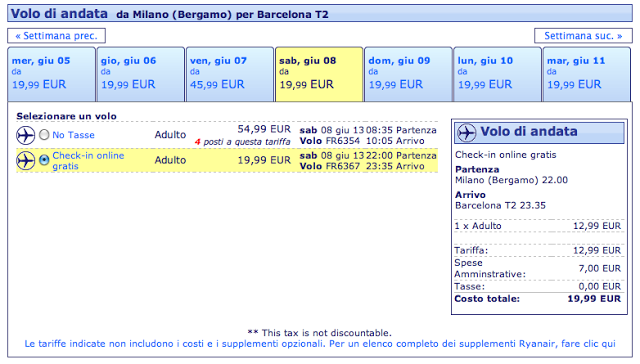
Task: Open the dom, giu 09 date tab
Action: click(408, 74)
